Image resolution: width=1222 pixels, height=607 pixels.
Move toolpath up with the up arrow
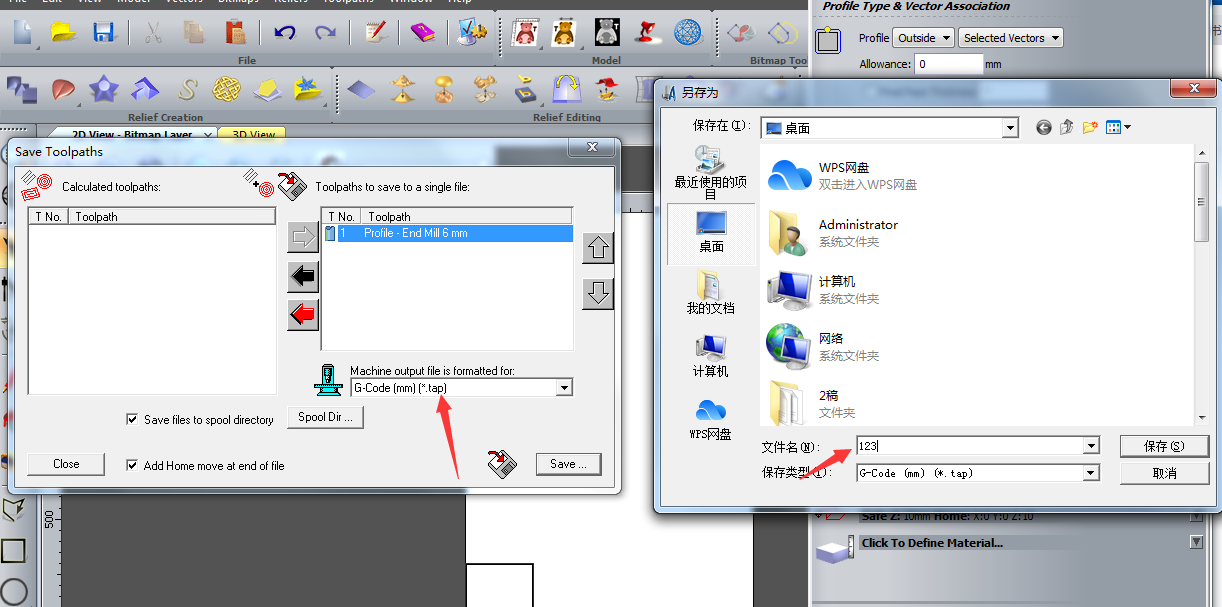(x=598, y=248)
